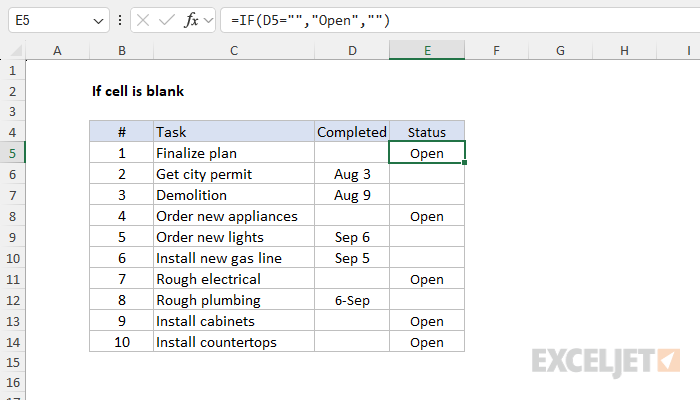
Task: Click the Name Box showing E5
Action: click(58, 20)
